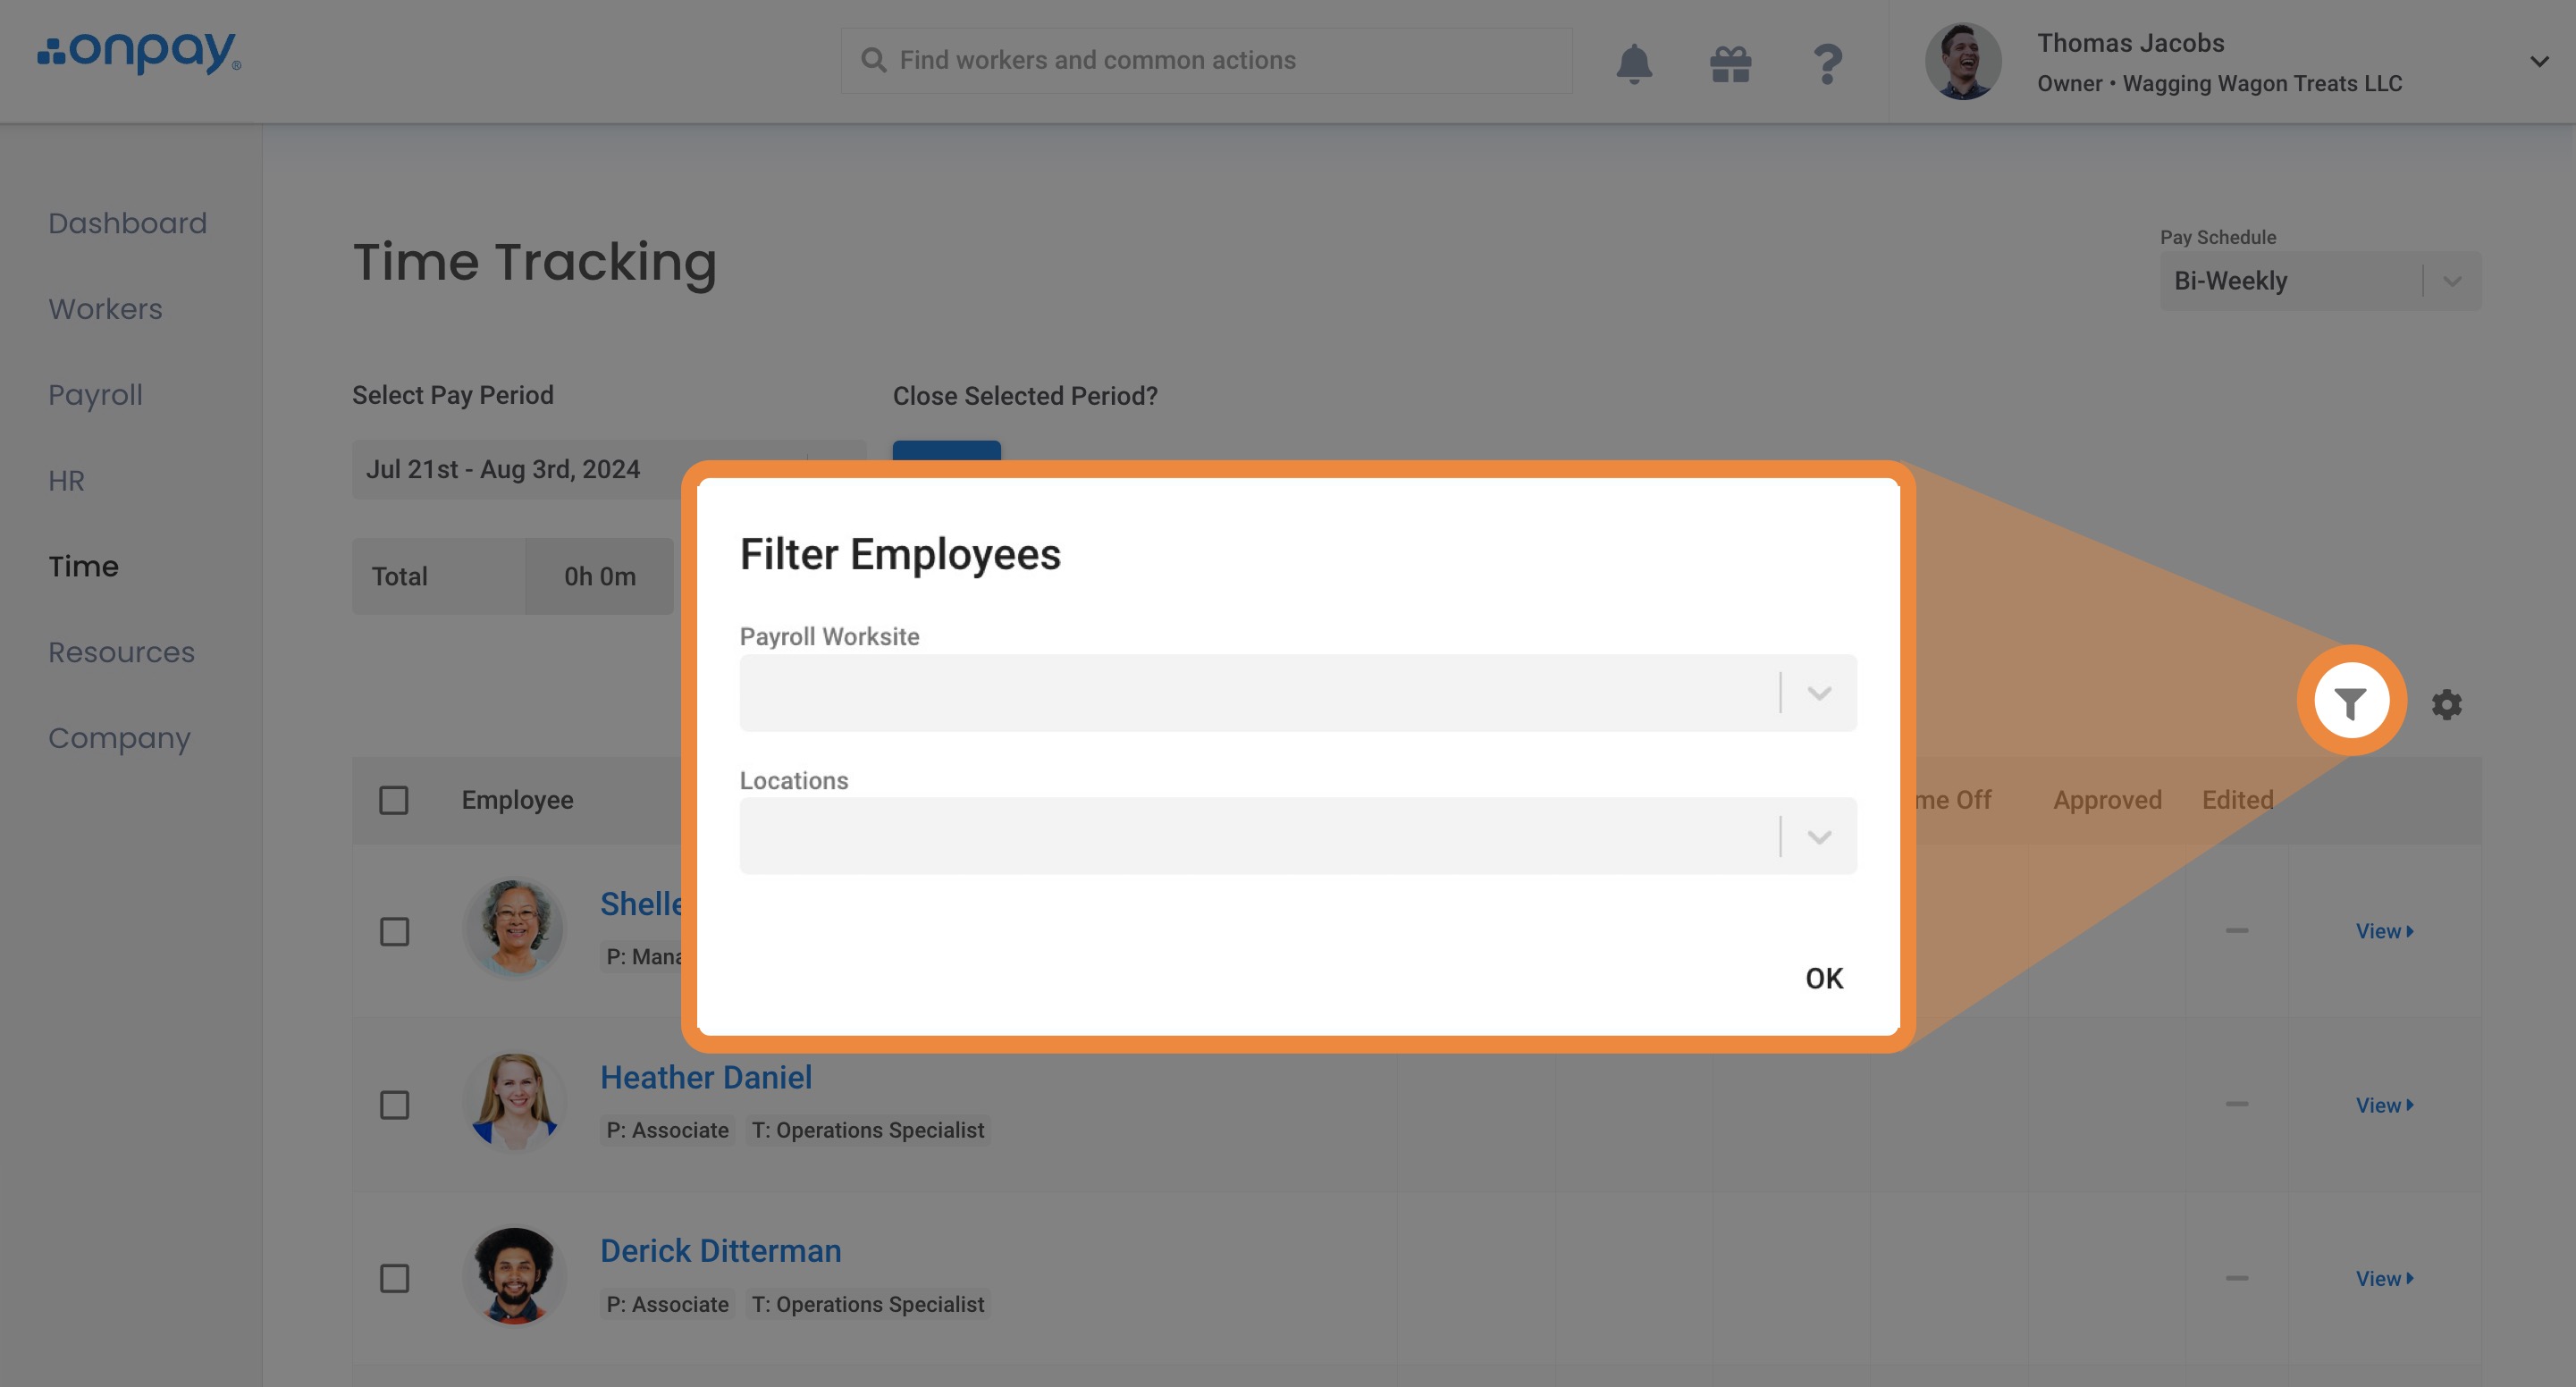Click Thomas Jacobs profile avatar

click(1963, 62)
